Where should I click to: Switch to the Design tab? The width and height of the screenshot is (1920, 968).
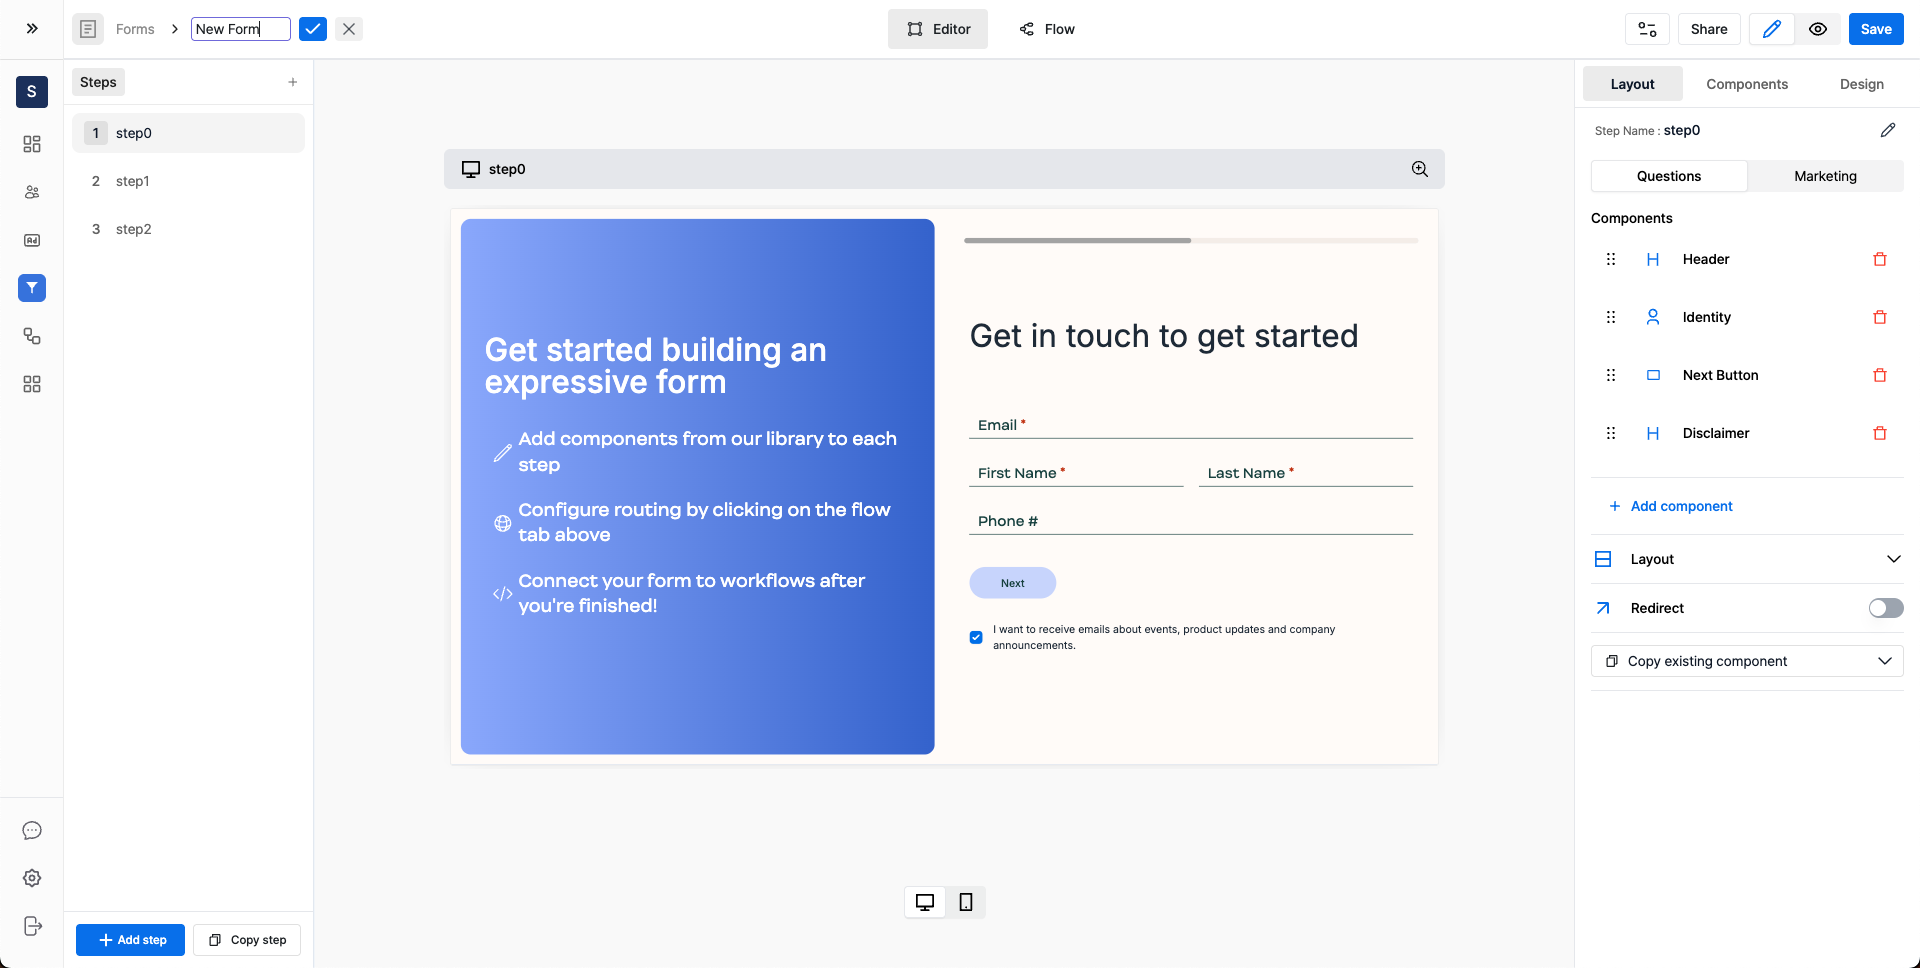point(1861,84)
